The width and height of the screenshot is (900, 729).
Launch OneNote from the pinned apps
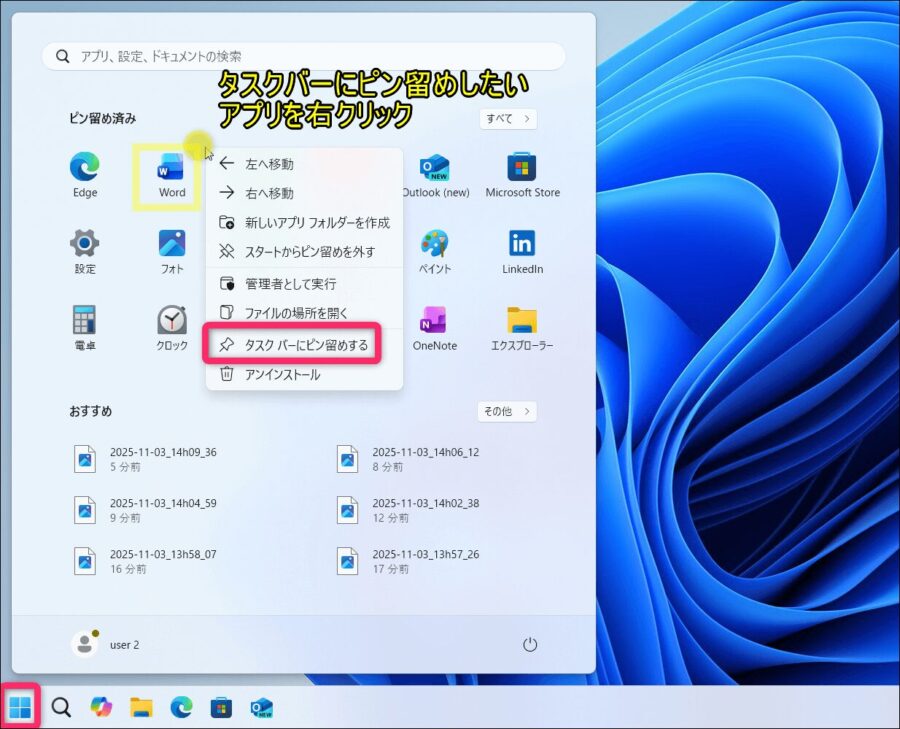tap(435, 325)
